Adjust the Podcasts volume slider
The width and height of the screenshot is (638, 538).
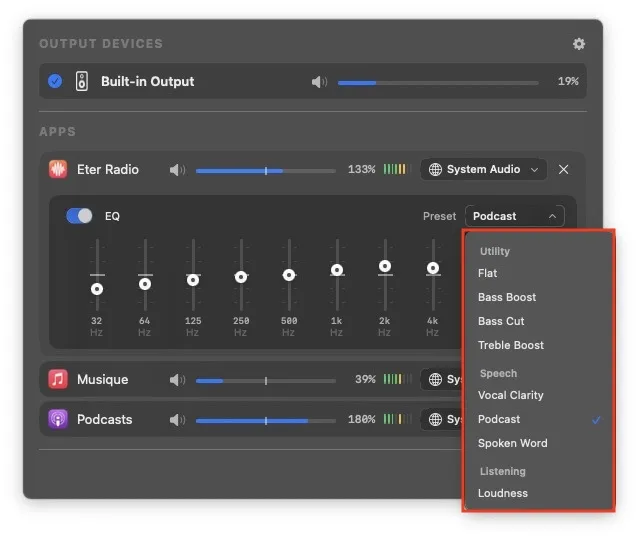click(x=266, y=421)
